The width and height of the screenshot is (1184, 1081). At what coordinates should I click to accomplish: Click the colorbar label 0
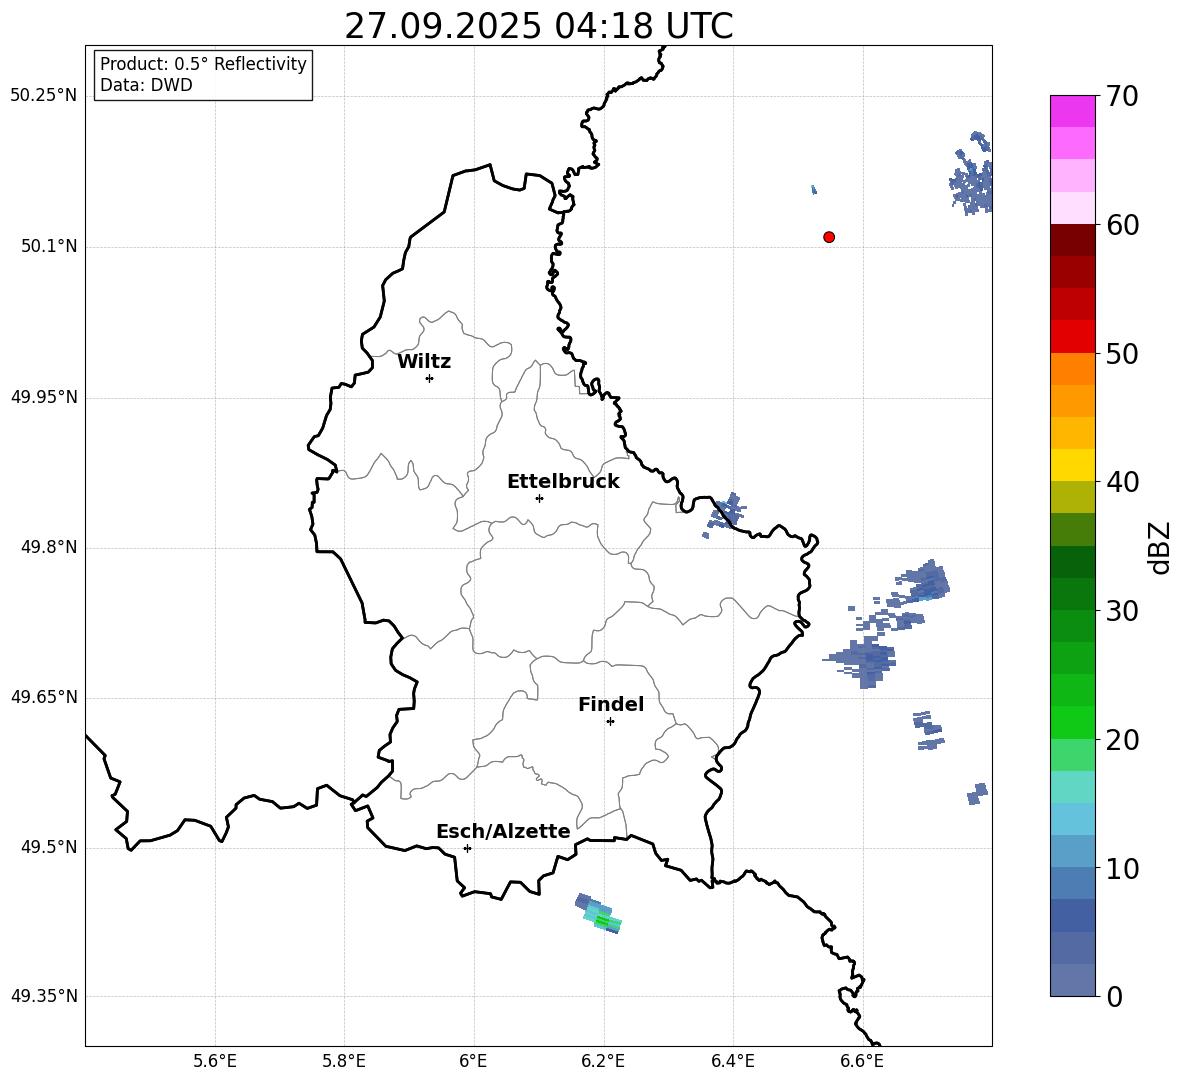(1114, 996)
